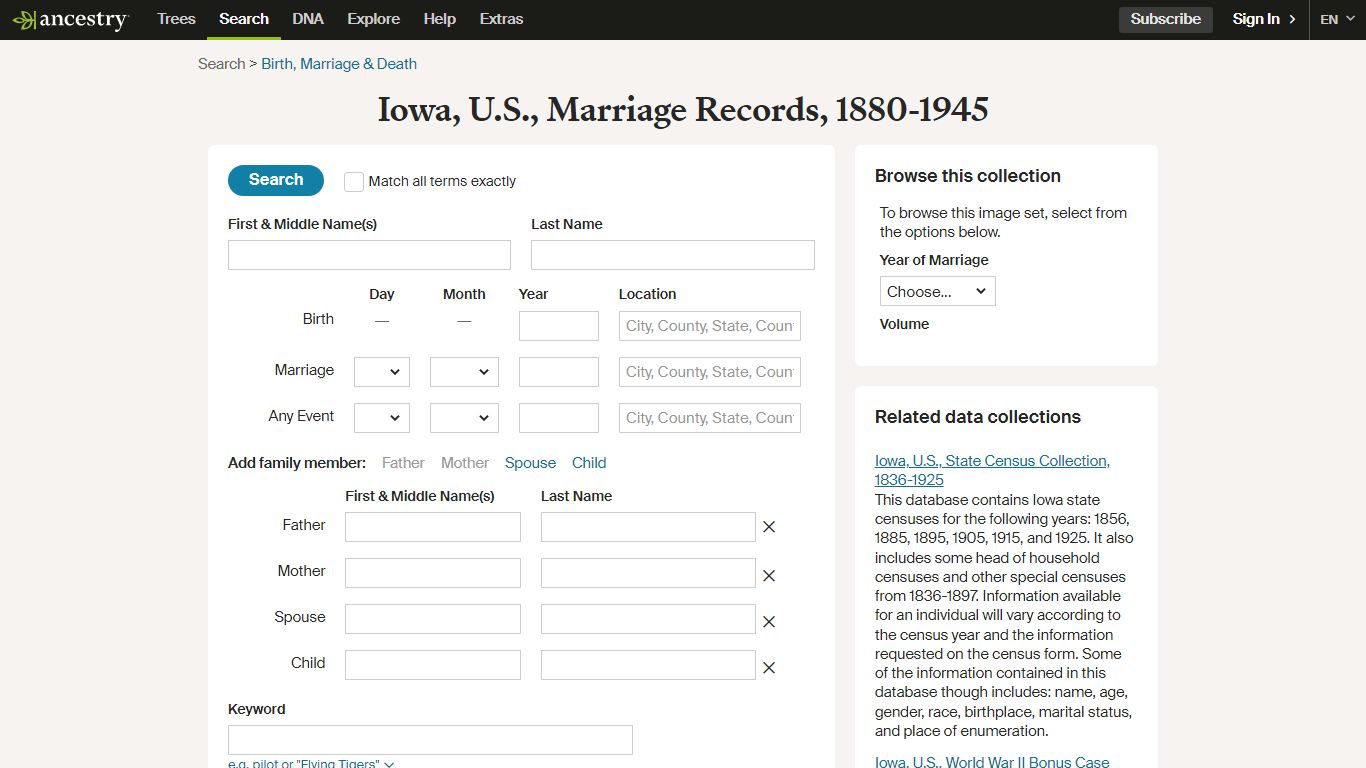The height and width of the screenshot is (768, 1366).
Task: Focus the Birth year field
Action: [559, 326]
